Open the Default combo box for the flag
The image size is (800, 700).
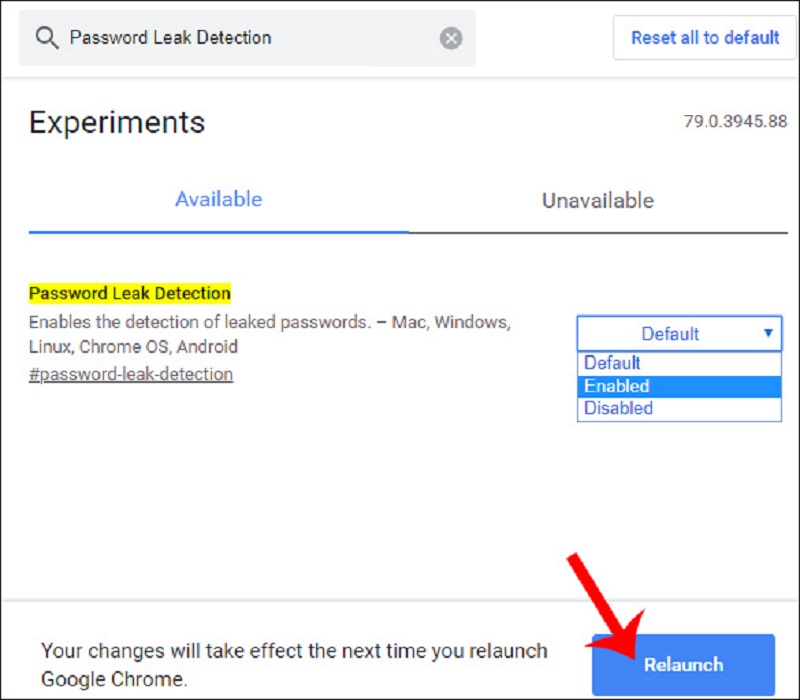(x=679, y=334)
